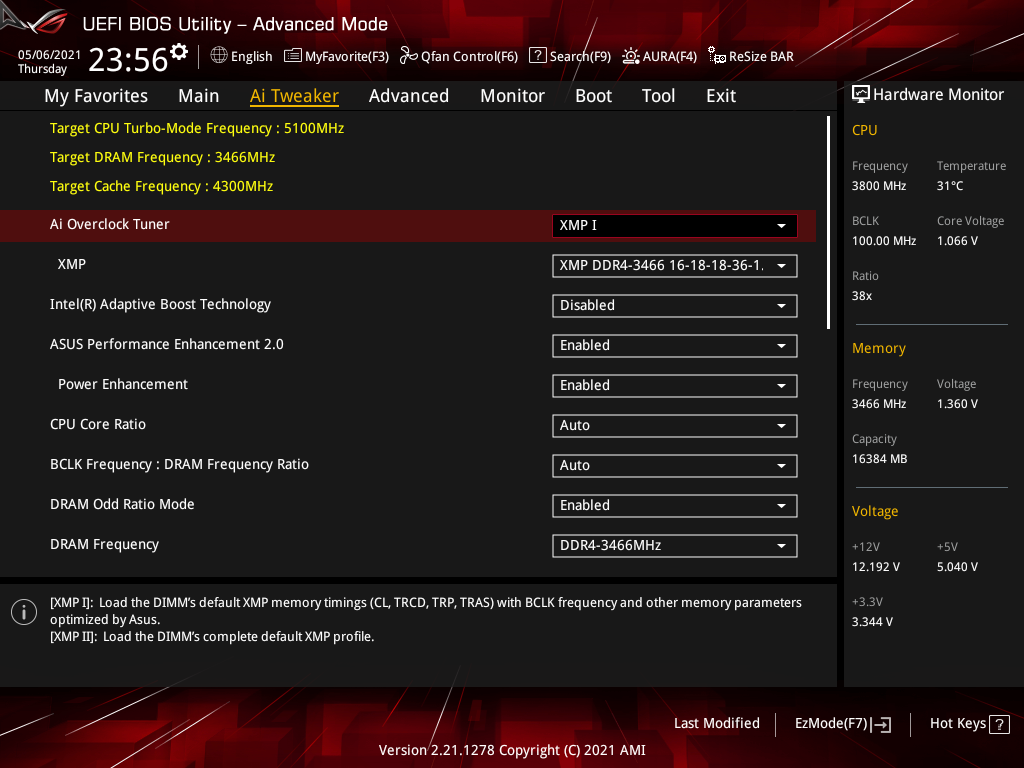Click Target Cache Frequency : 4300MHz text
Image resolution: width=1024 pixels, height=768 pixels.
[161, 186]
